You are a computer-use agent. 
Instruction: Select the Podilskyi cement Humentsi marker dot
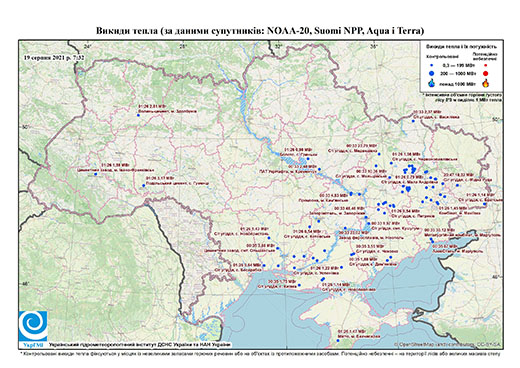144,185
